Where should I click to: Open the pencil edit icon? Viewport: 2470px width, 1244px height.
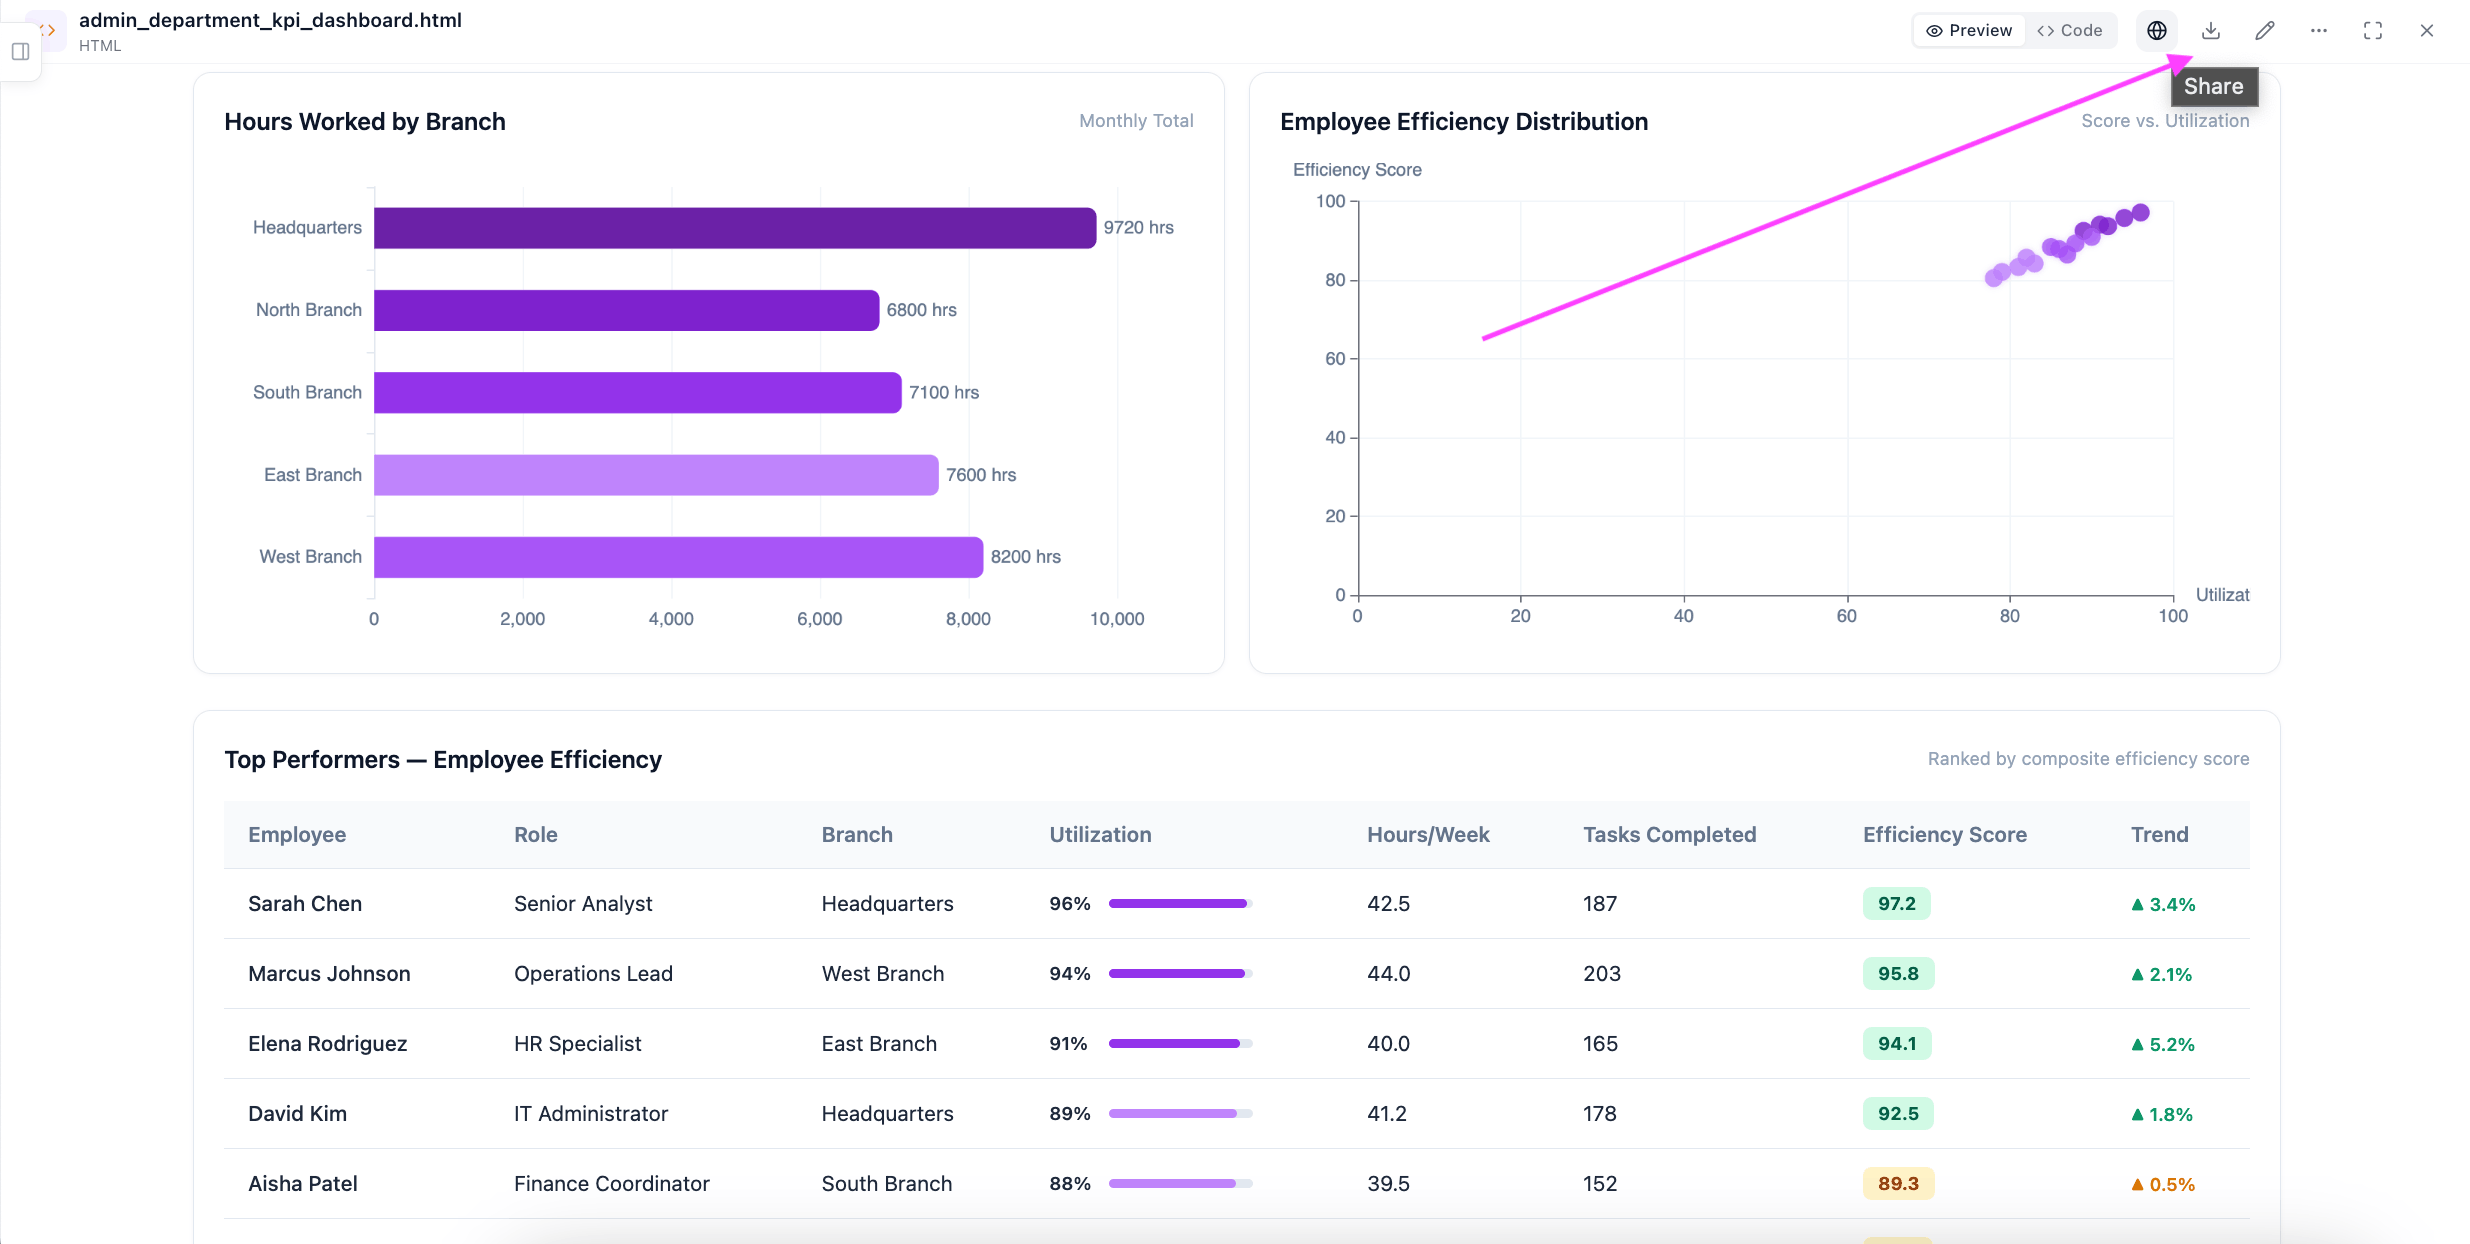click(2265, 31)
